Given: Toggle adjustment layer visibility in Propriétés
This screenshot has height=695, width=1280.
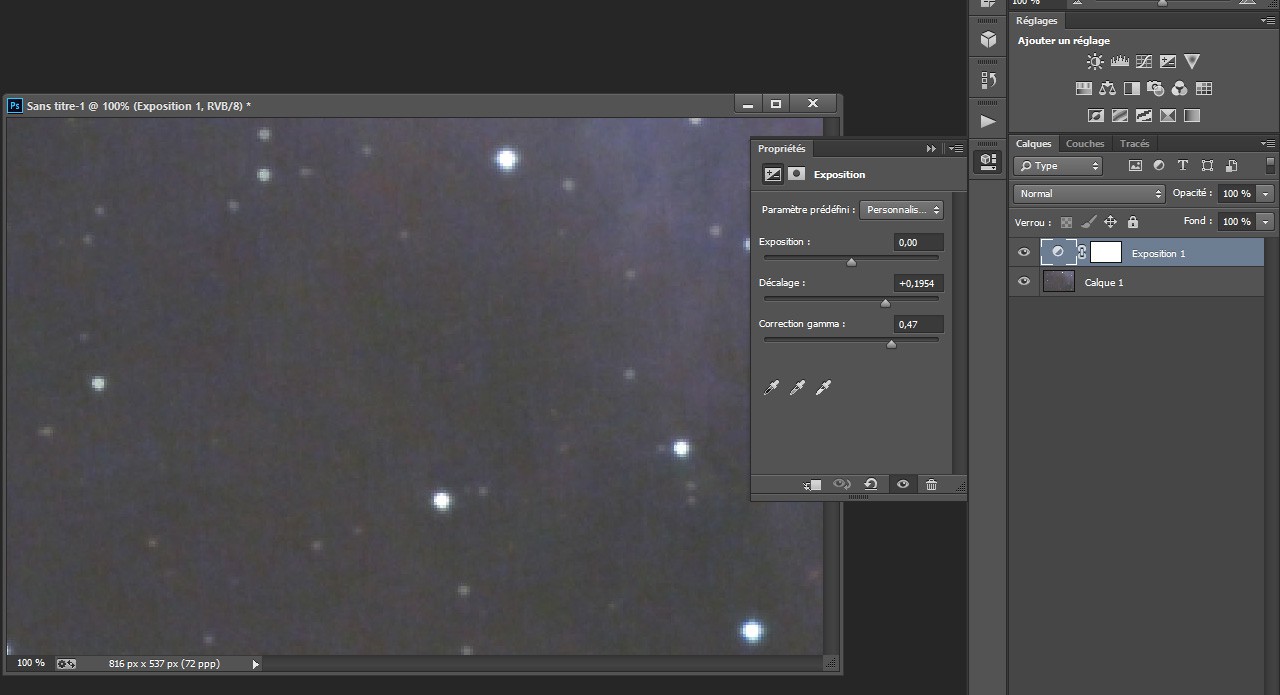Looking at the screenshot, I should tap(903, 485).
